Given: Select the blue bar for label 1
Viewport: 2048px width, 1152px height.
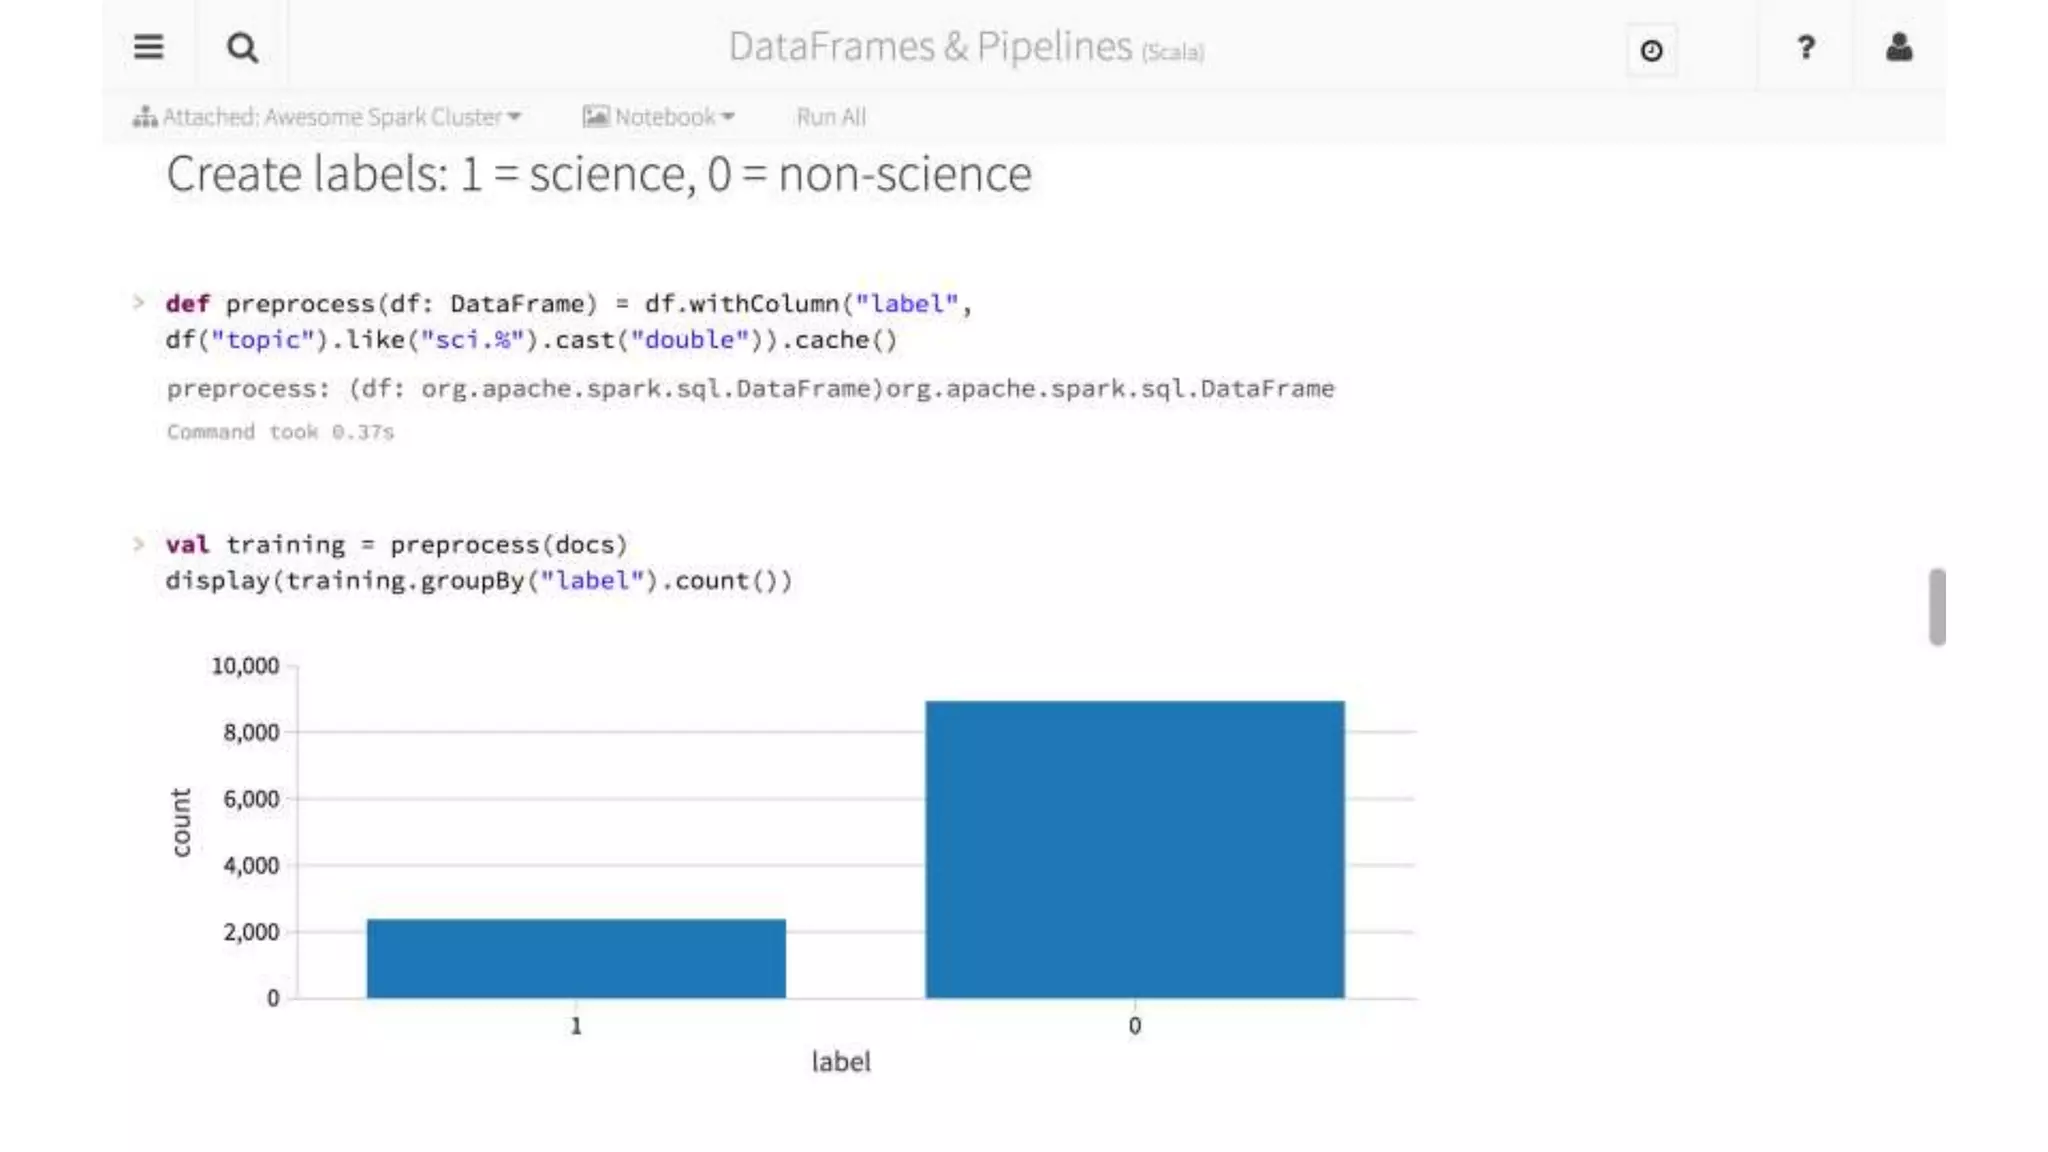Looking at the screenshot, I should pos(576,958).
